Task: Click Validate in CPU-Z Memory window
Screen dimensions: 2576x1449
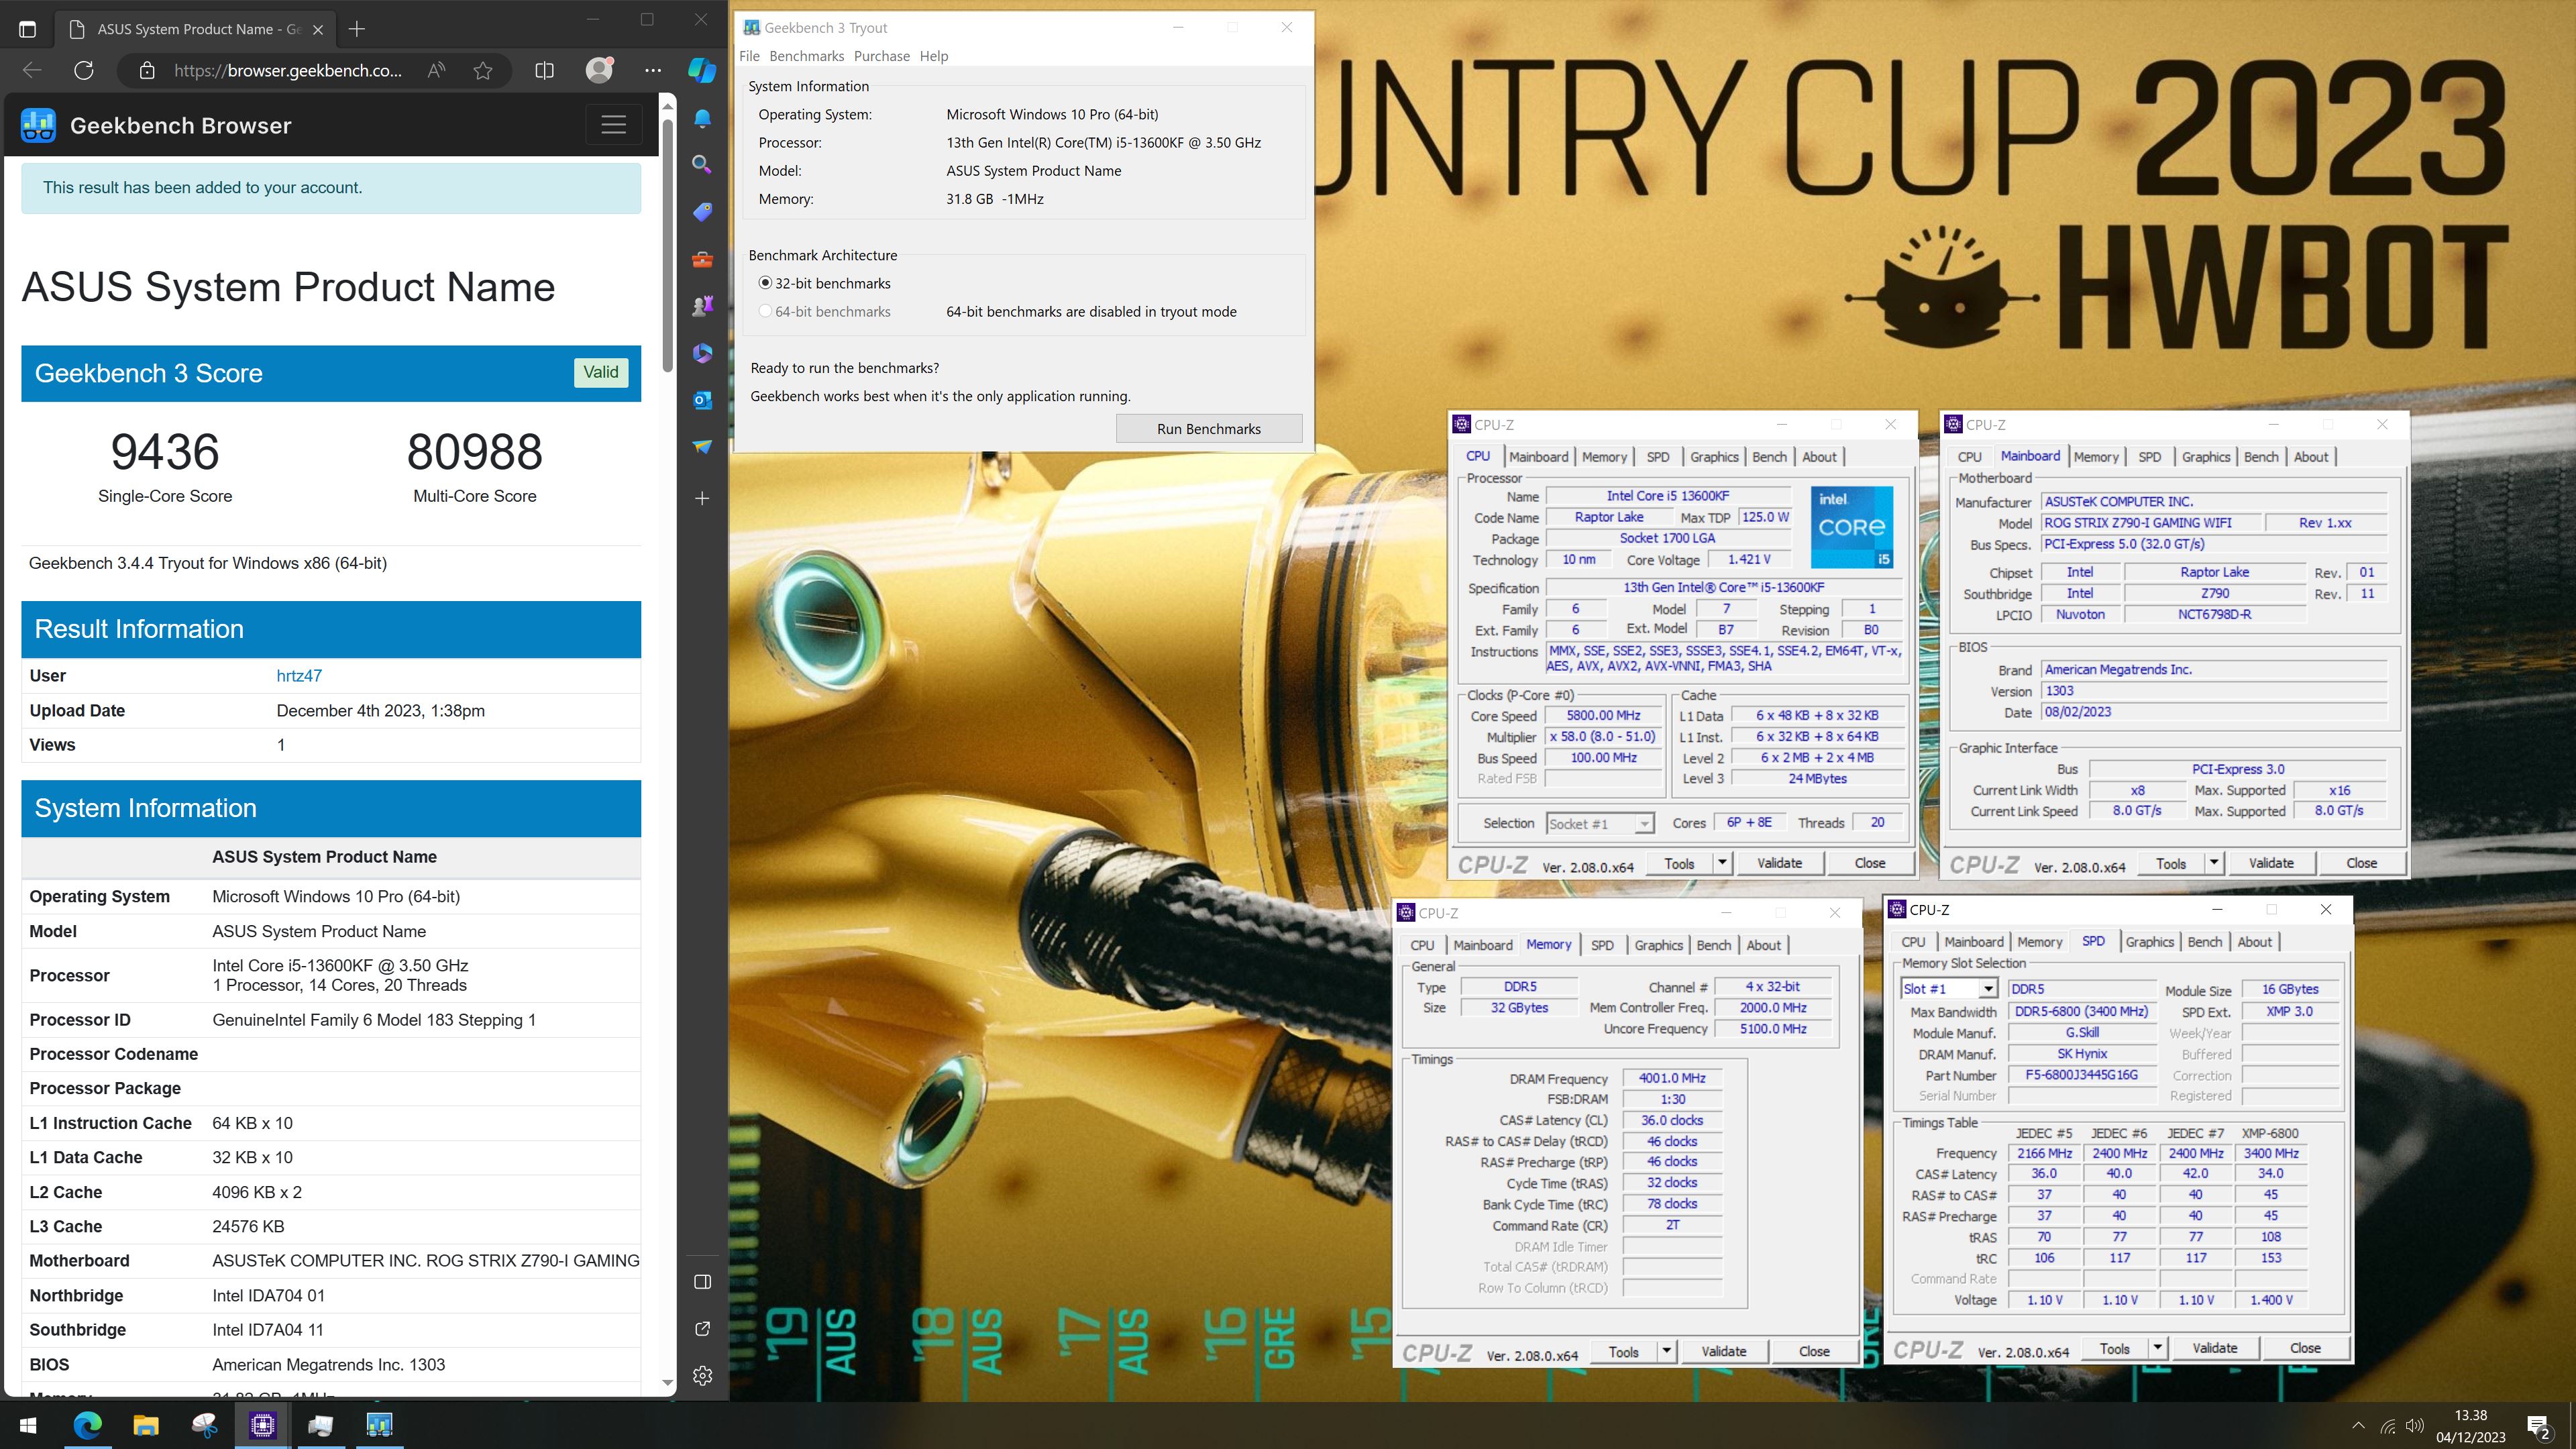Action: (1723, 1351)
